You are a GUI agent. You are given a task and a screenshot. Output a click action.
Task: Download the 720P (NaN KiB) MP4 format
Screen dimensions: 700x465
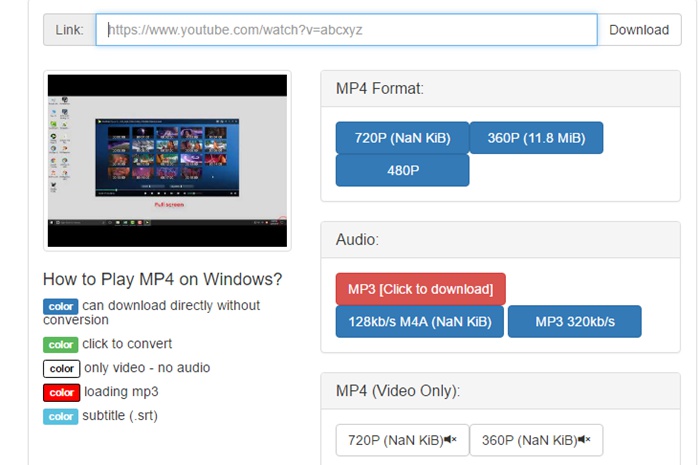(x=402, y=138)
